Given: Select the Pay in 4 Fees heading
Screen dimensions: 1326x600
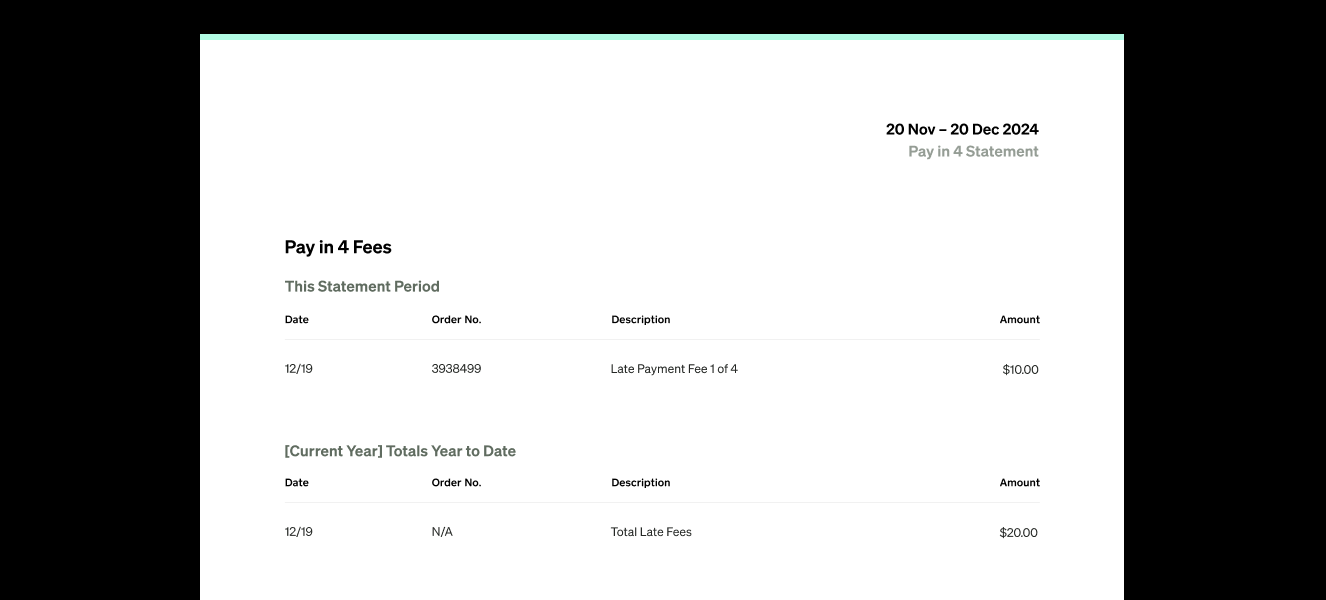Looking at the screenshot, I should pos(338,247).
